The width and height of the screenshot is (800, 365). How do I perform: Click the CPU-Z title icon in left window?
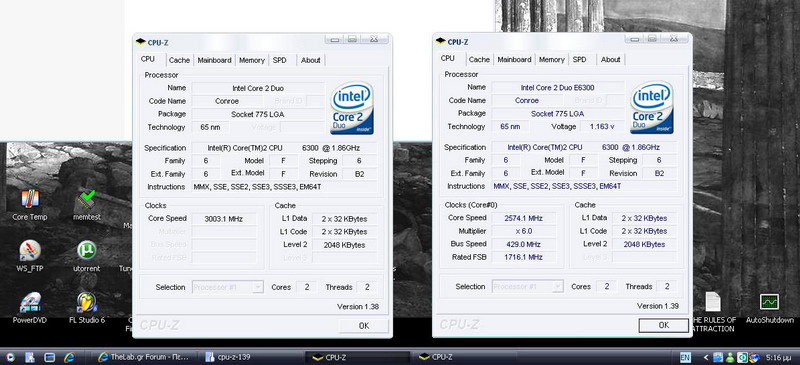tap(141, 42)
